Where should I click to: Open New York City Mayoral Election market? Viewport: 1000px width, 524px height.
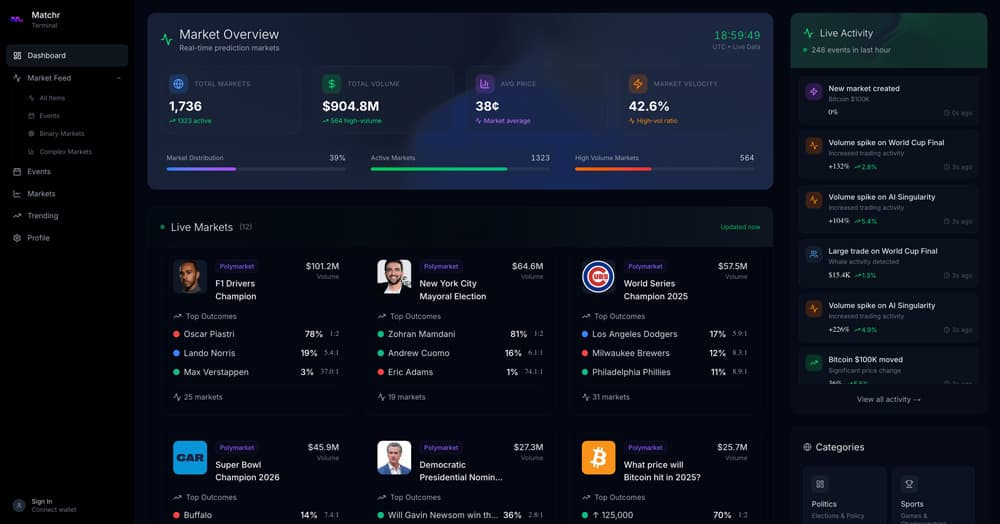click(452, 290)
